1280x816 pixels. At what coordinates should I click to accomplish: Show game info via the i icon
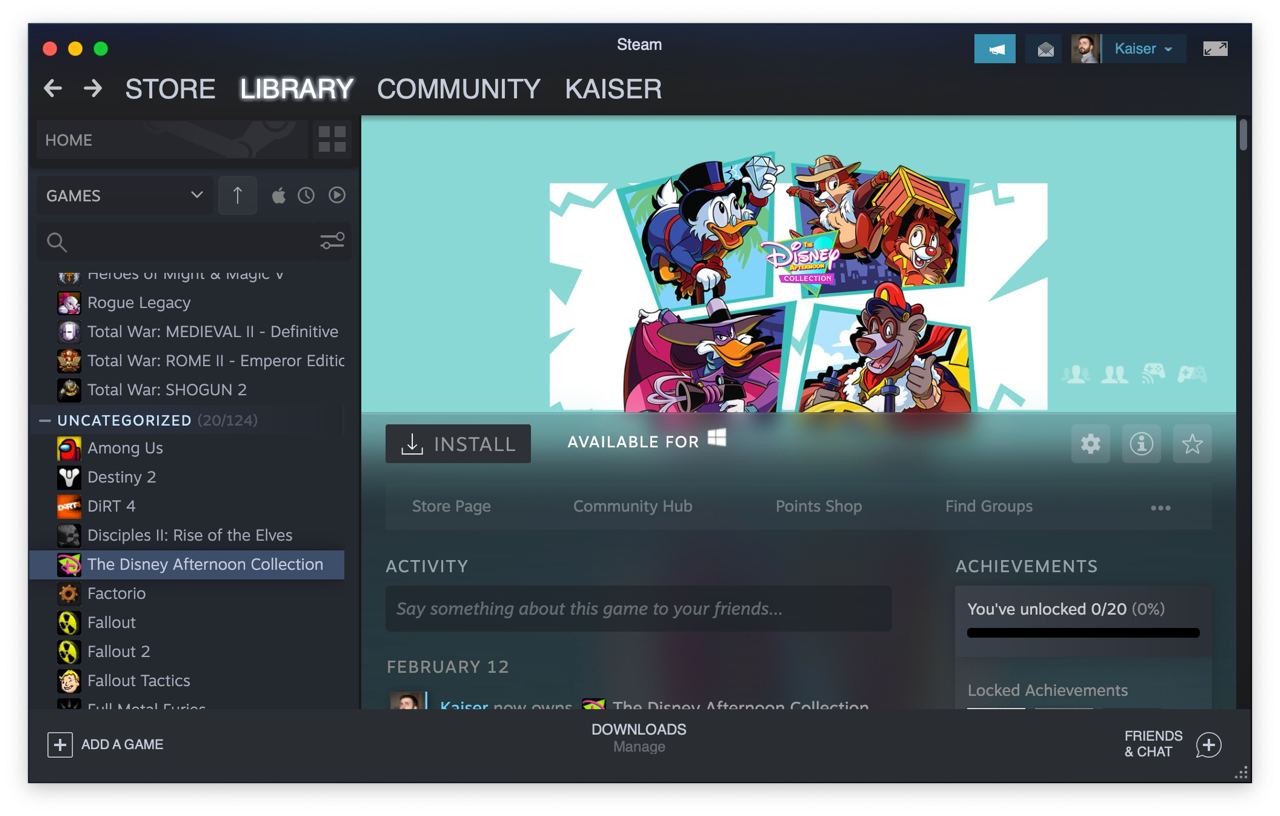point(1141,444)
